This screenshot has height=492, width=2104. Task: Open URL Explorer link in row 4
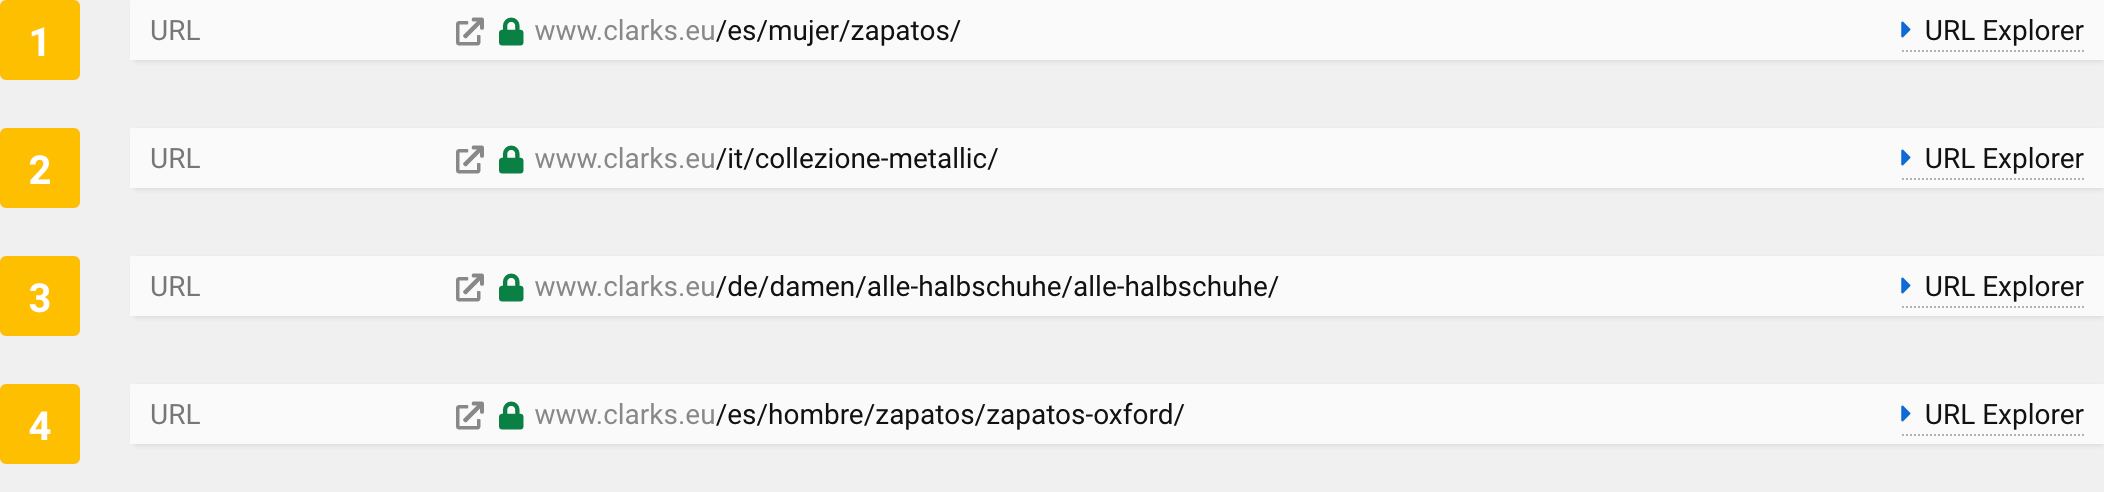pos(2003,415)
